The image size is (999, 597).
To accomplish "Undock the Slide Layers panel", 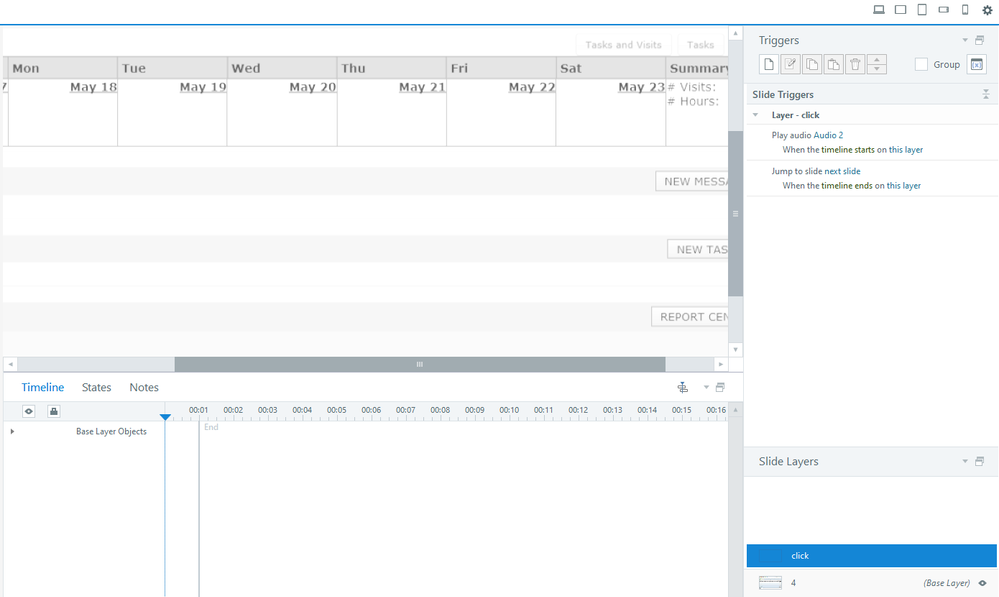I will [x=980, y=461].
